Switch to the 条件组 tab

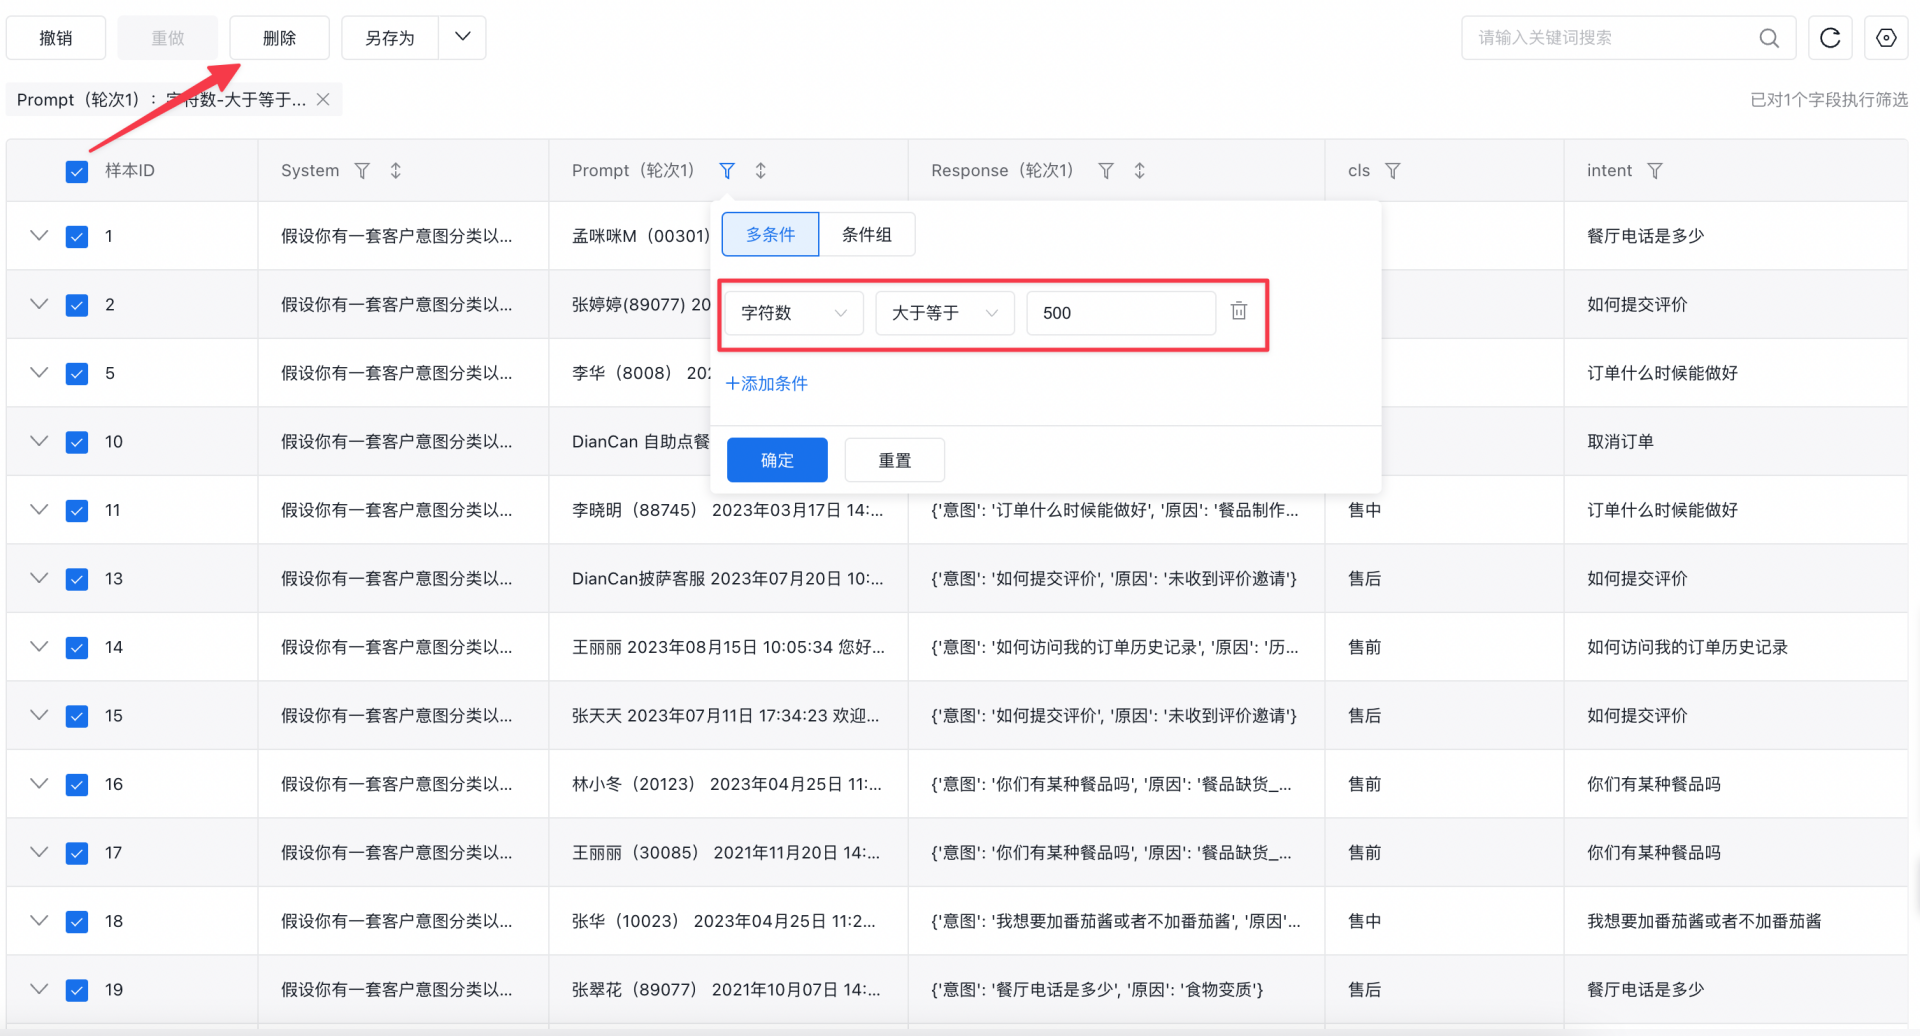point(866,234)
